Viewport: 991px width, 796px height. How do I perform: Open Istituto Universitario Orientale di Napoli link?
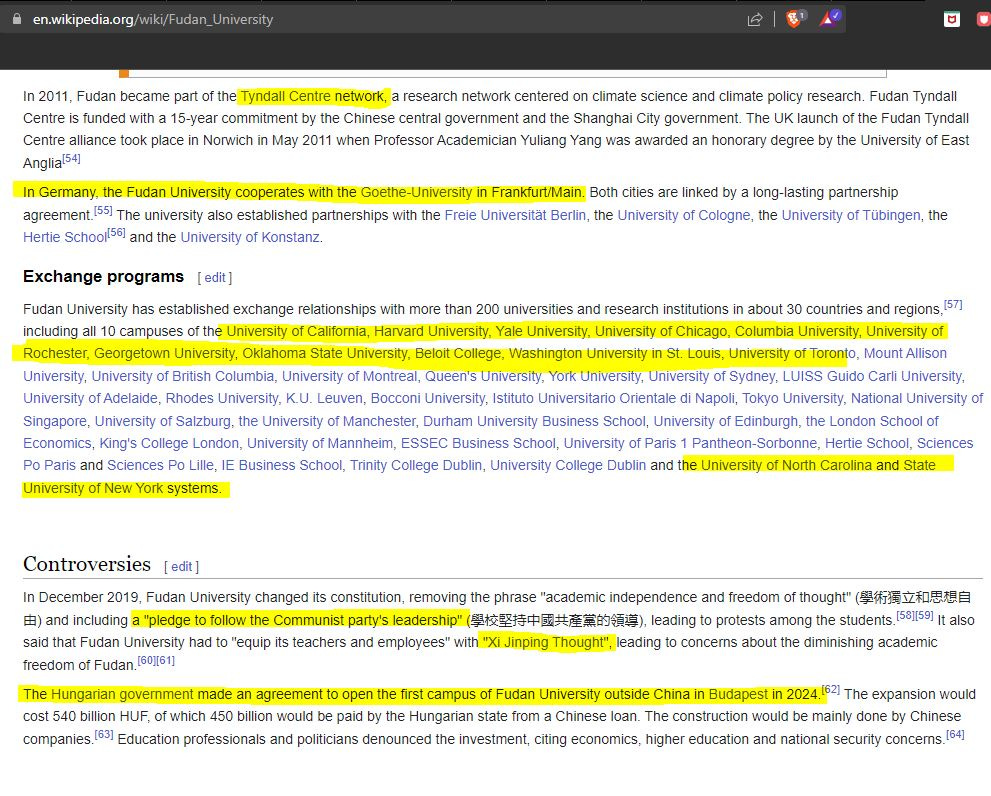click(x=613, y=398)
